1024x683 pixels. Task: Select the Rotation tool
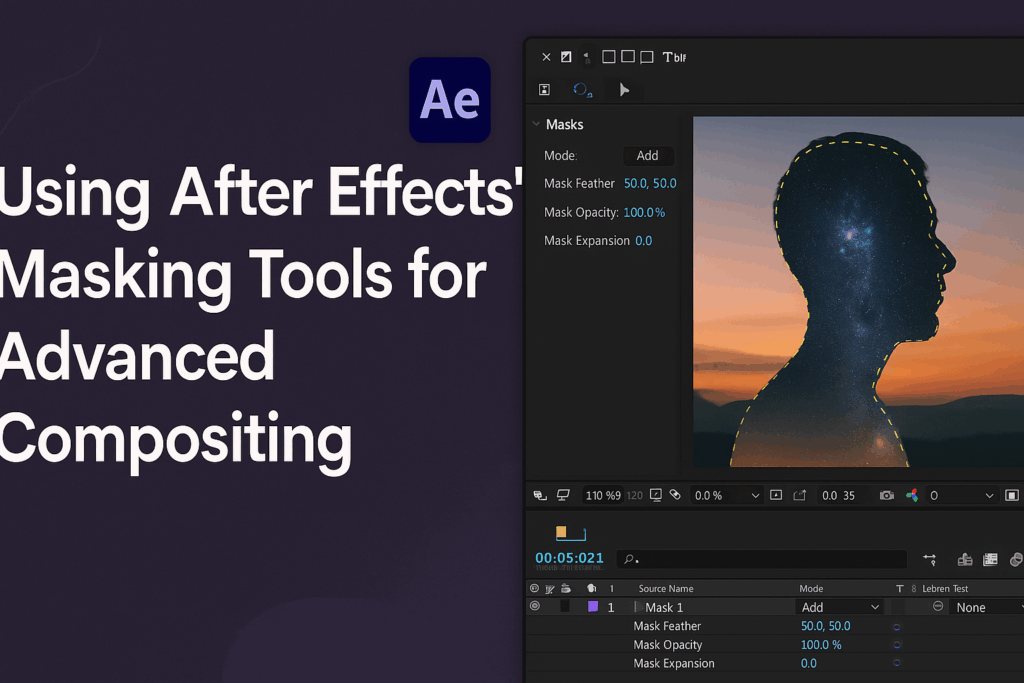(x=581, y=89)
